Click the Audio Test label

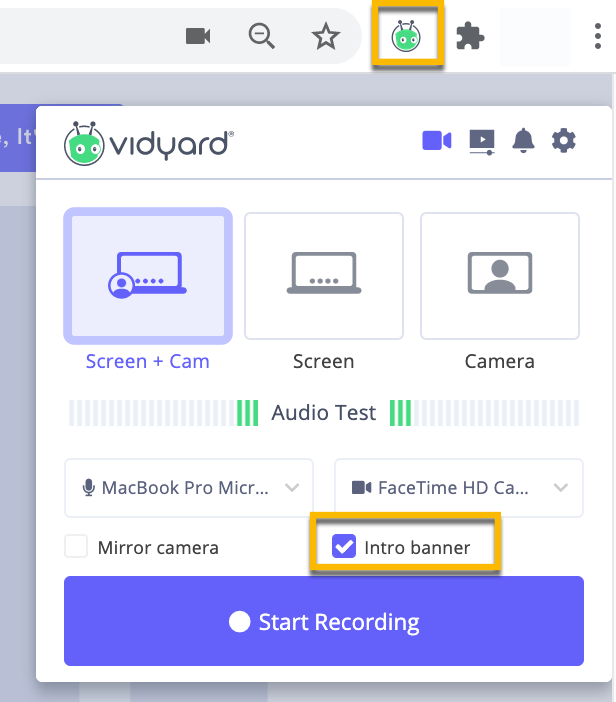point(324,413)
